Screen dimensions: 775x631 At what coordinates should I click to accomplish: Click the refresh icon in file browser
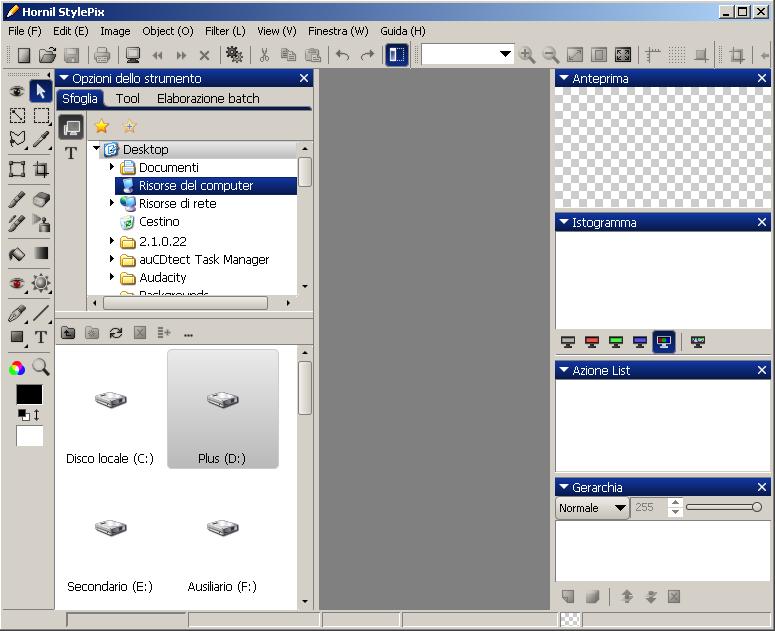[x=116, y=333]
